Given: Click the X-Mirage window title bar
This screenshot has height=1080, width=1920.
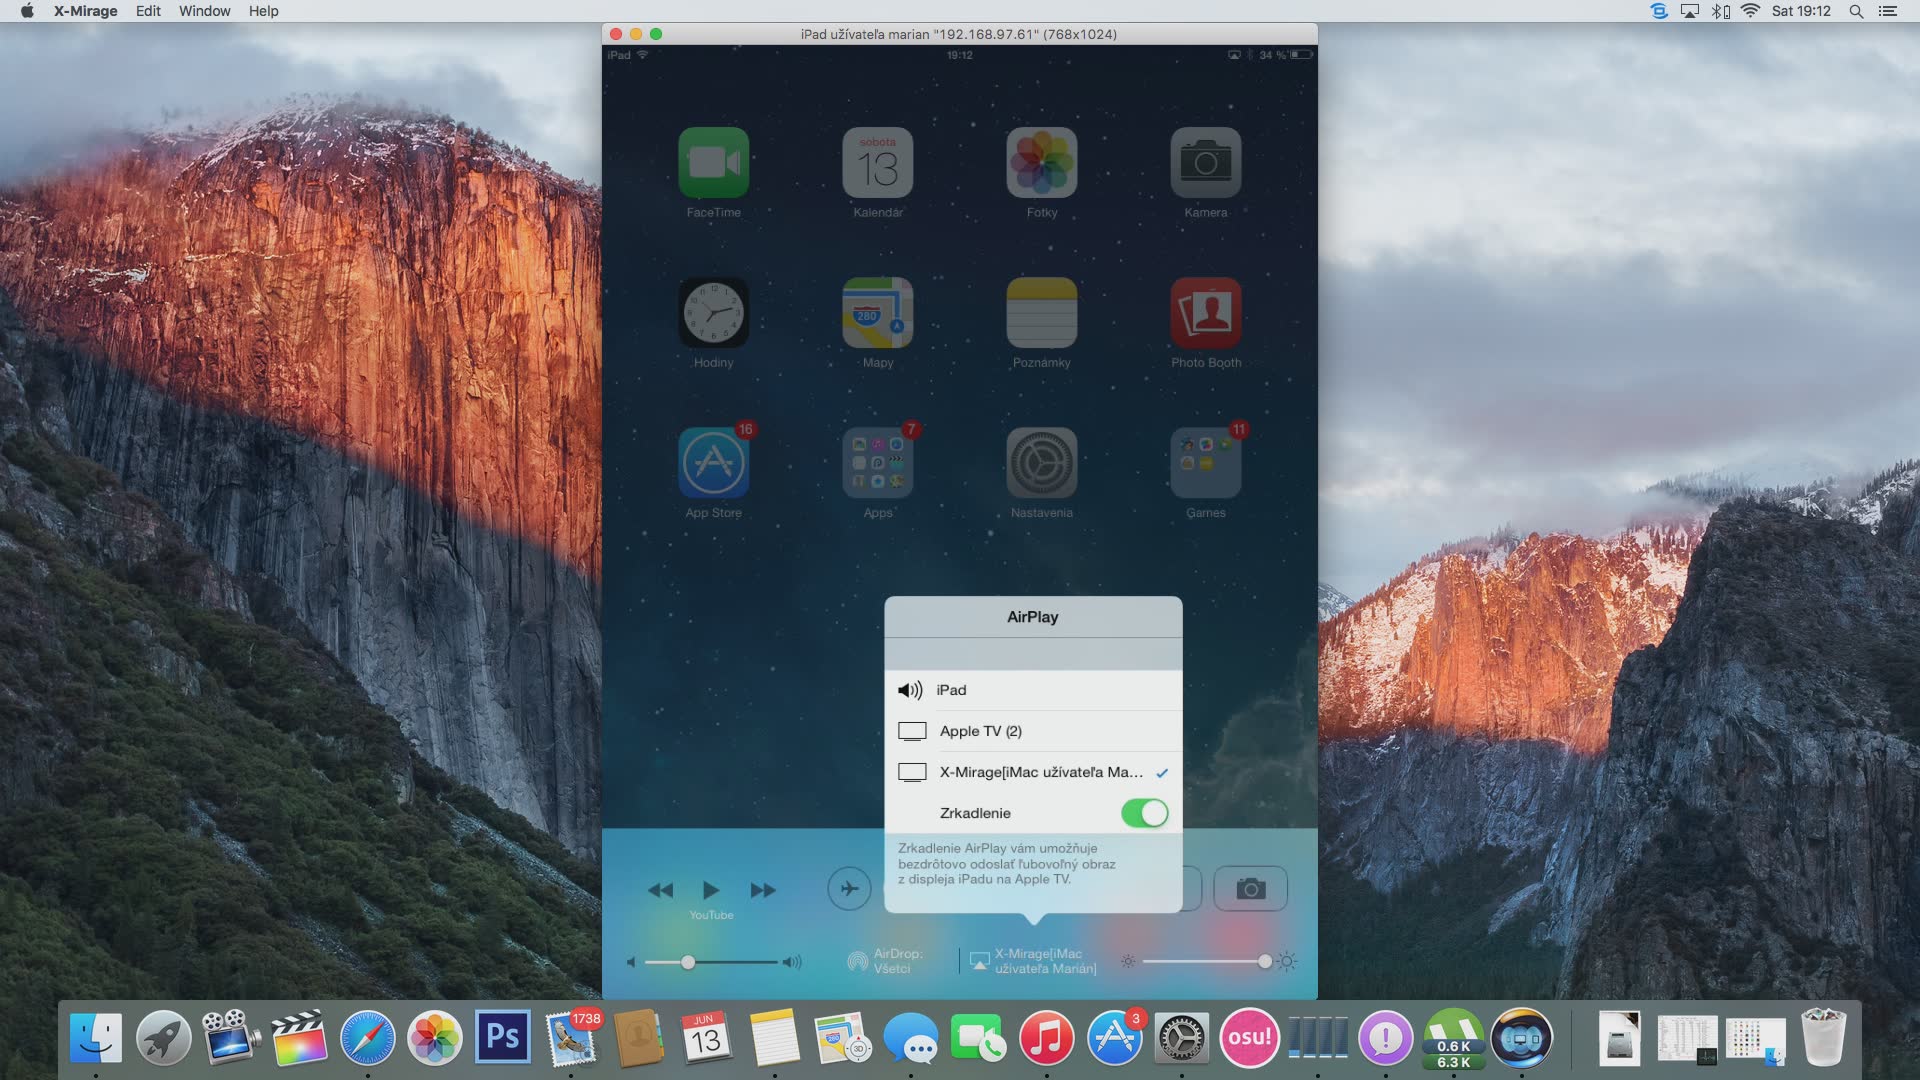Looking at the screenshot, I should coord(959,34).
